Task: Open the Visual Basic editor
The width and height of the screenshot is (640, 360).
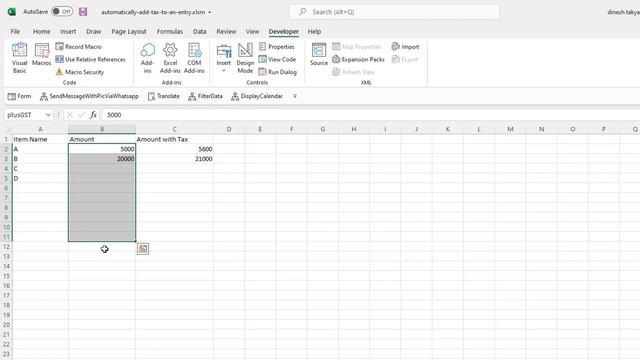Action: [19, 58]
